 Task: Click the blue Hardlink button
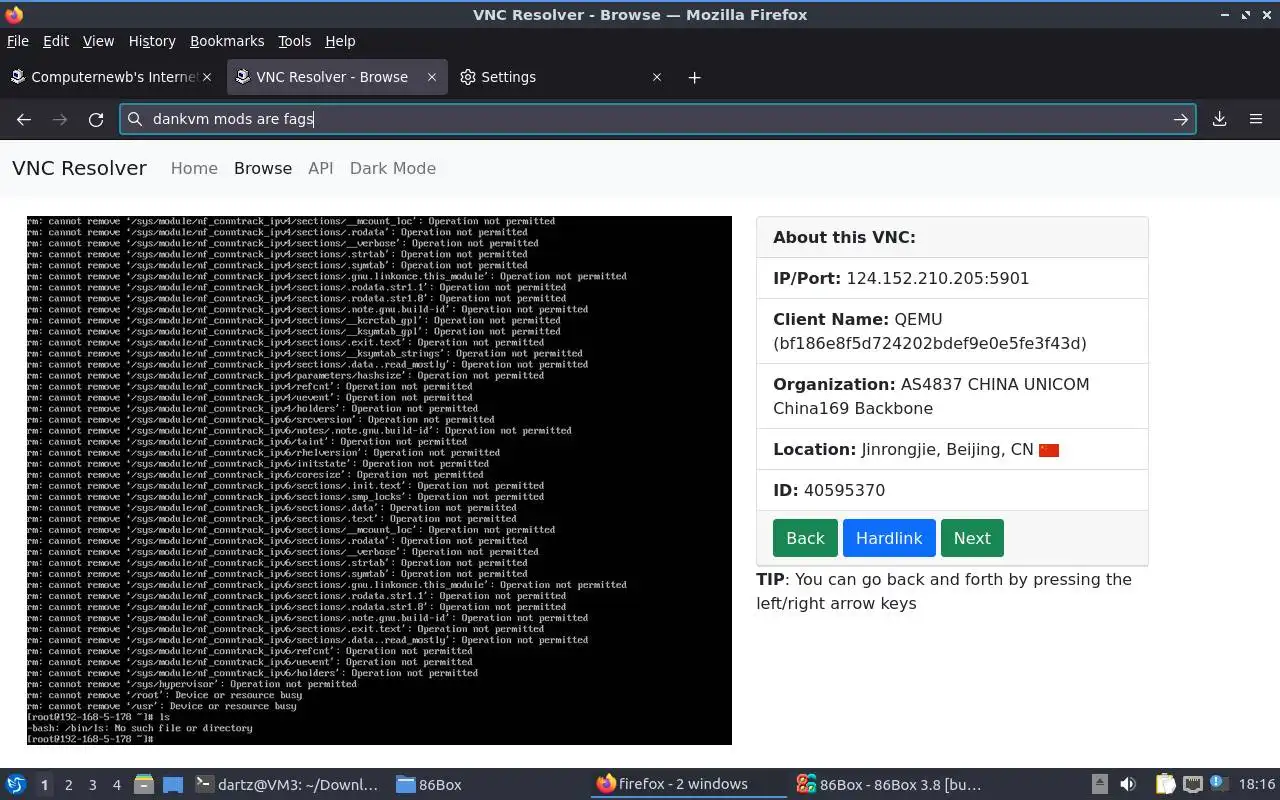coord(889,538)
